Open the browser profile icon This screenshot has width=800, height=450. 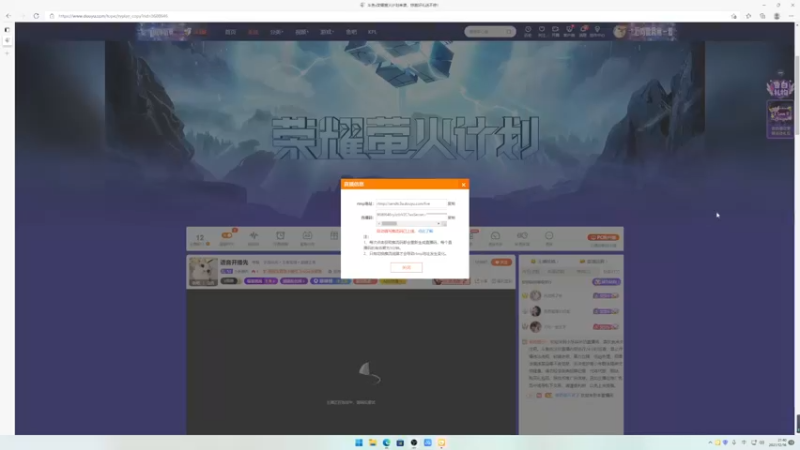[x=777, y=16]
